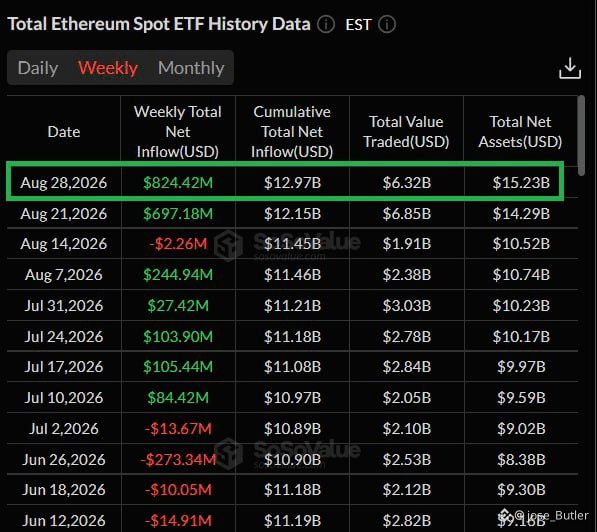Viewport: 597px width, 532px height.
Task: Select the Jul 2,2026 date cell
Action: [x=64, y=429]
